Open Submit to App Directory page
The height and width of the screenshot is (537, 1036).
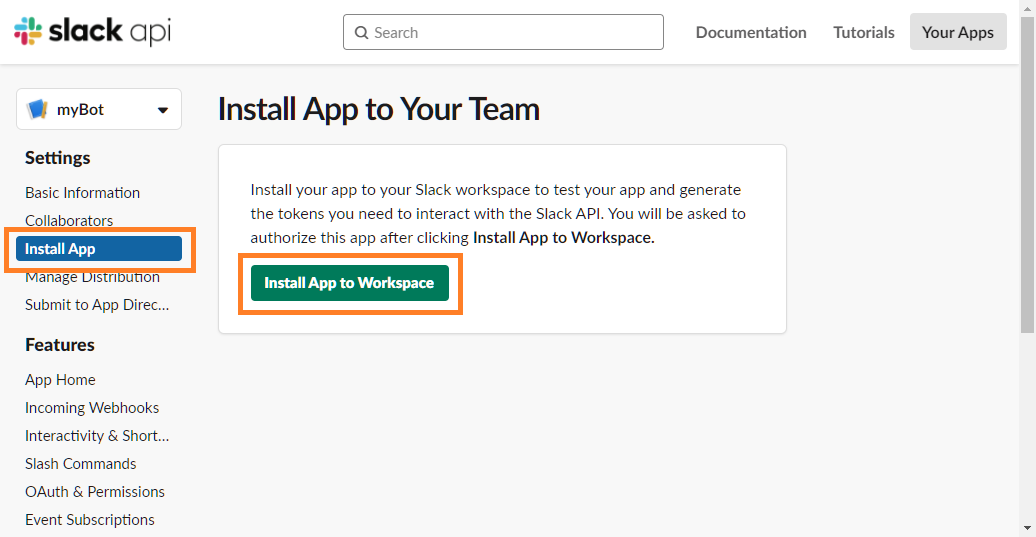point(97,304)
